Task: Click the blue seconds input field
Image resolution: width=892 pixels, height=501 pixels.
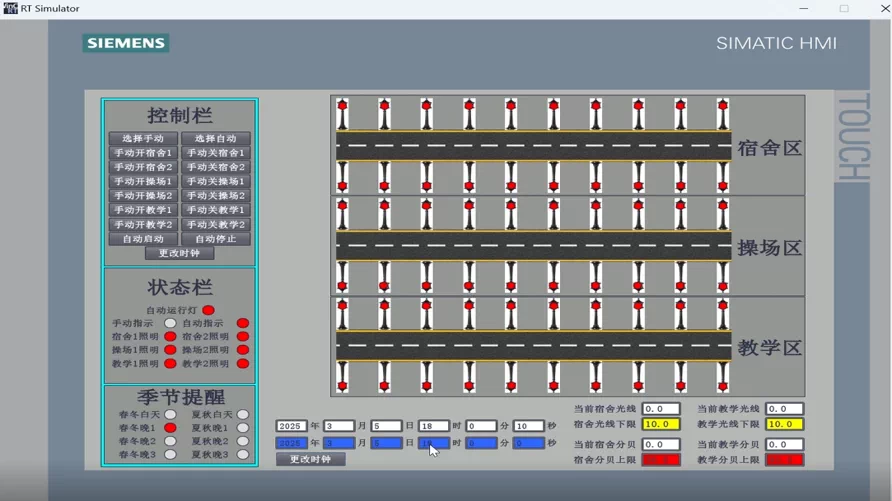Action: click(528, 443)
